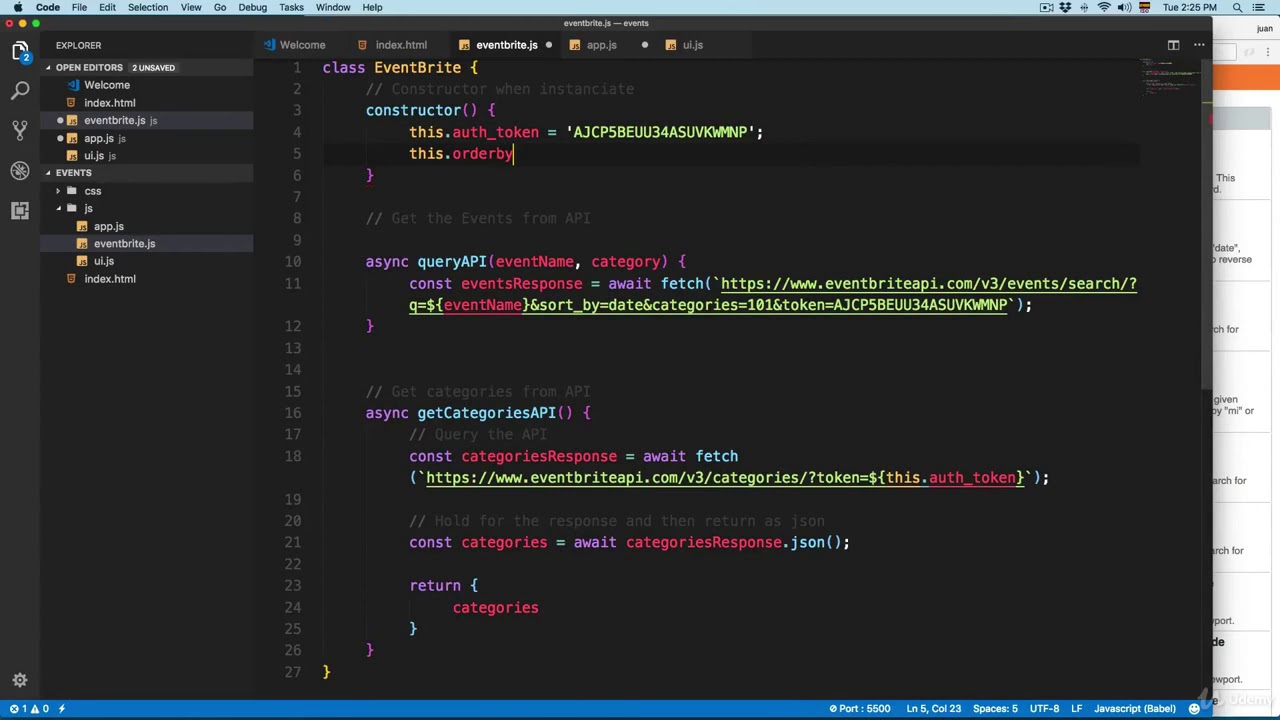Split the editor to the right
1280x720 pixels.
click(x=1173, y=45)
